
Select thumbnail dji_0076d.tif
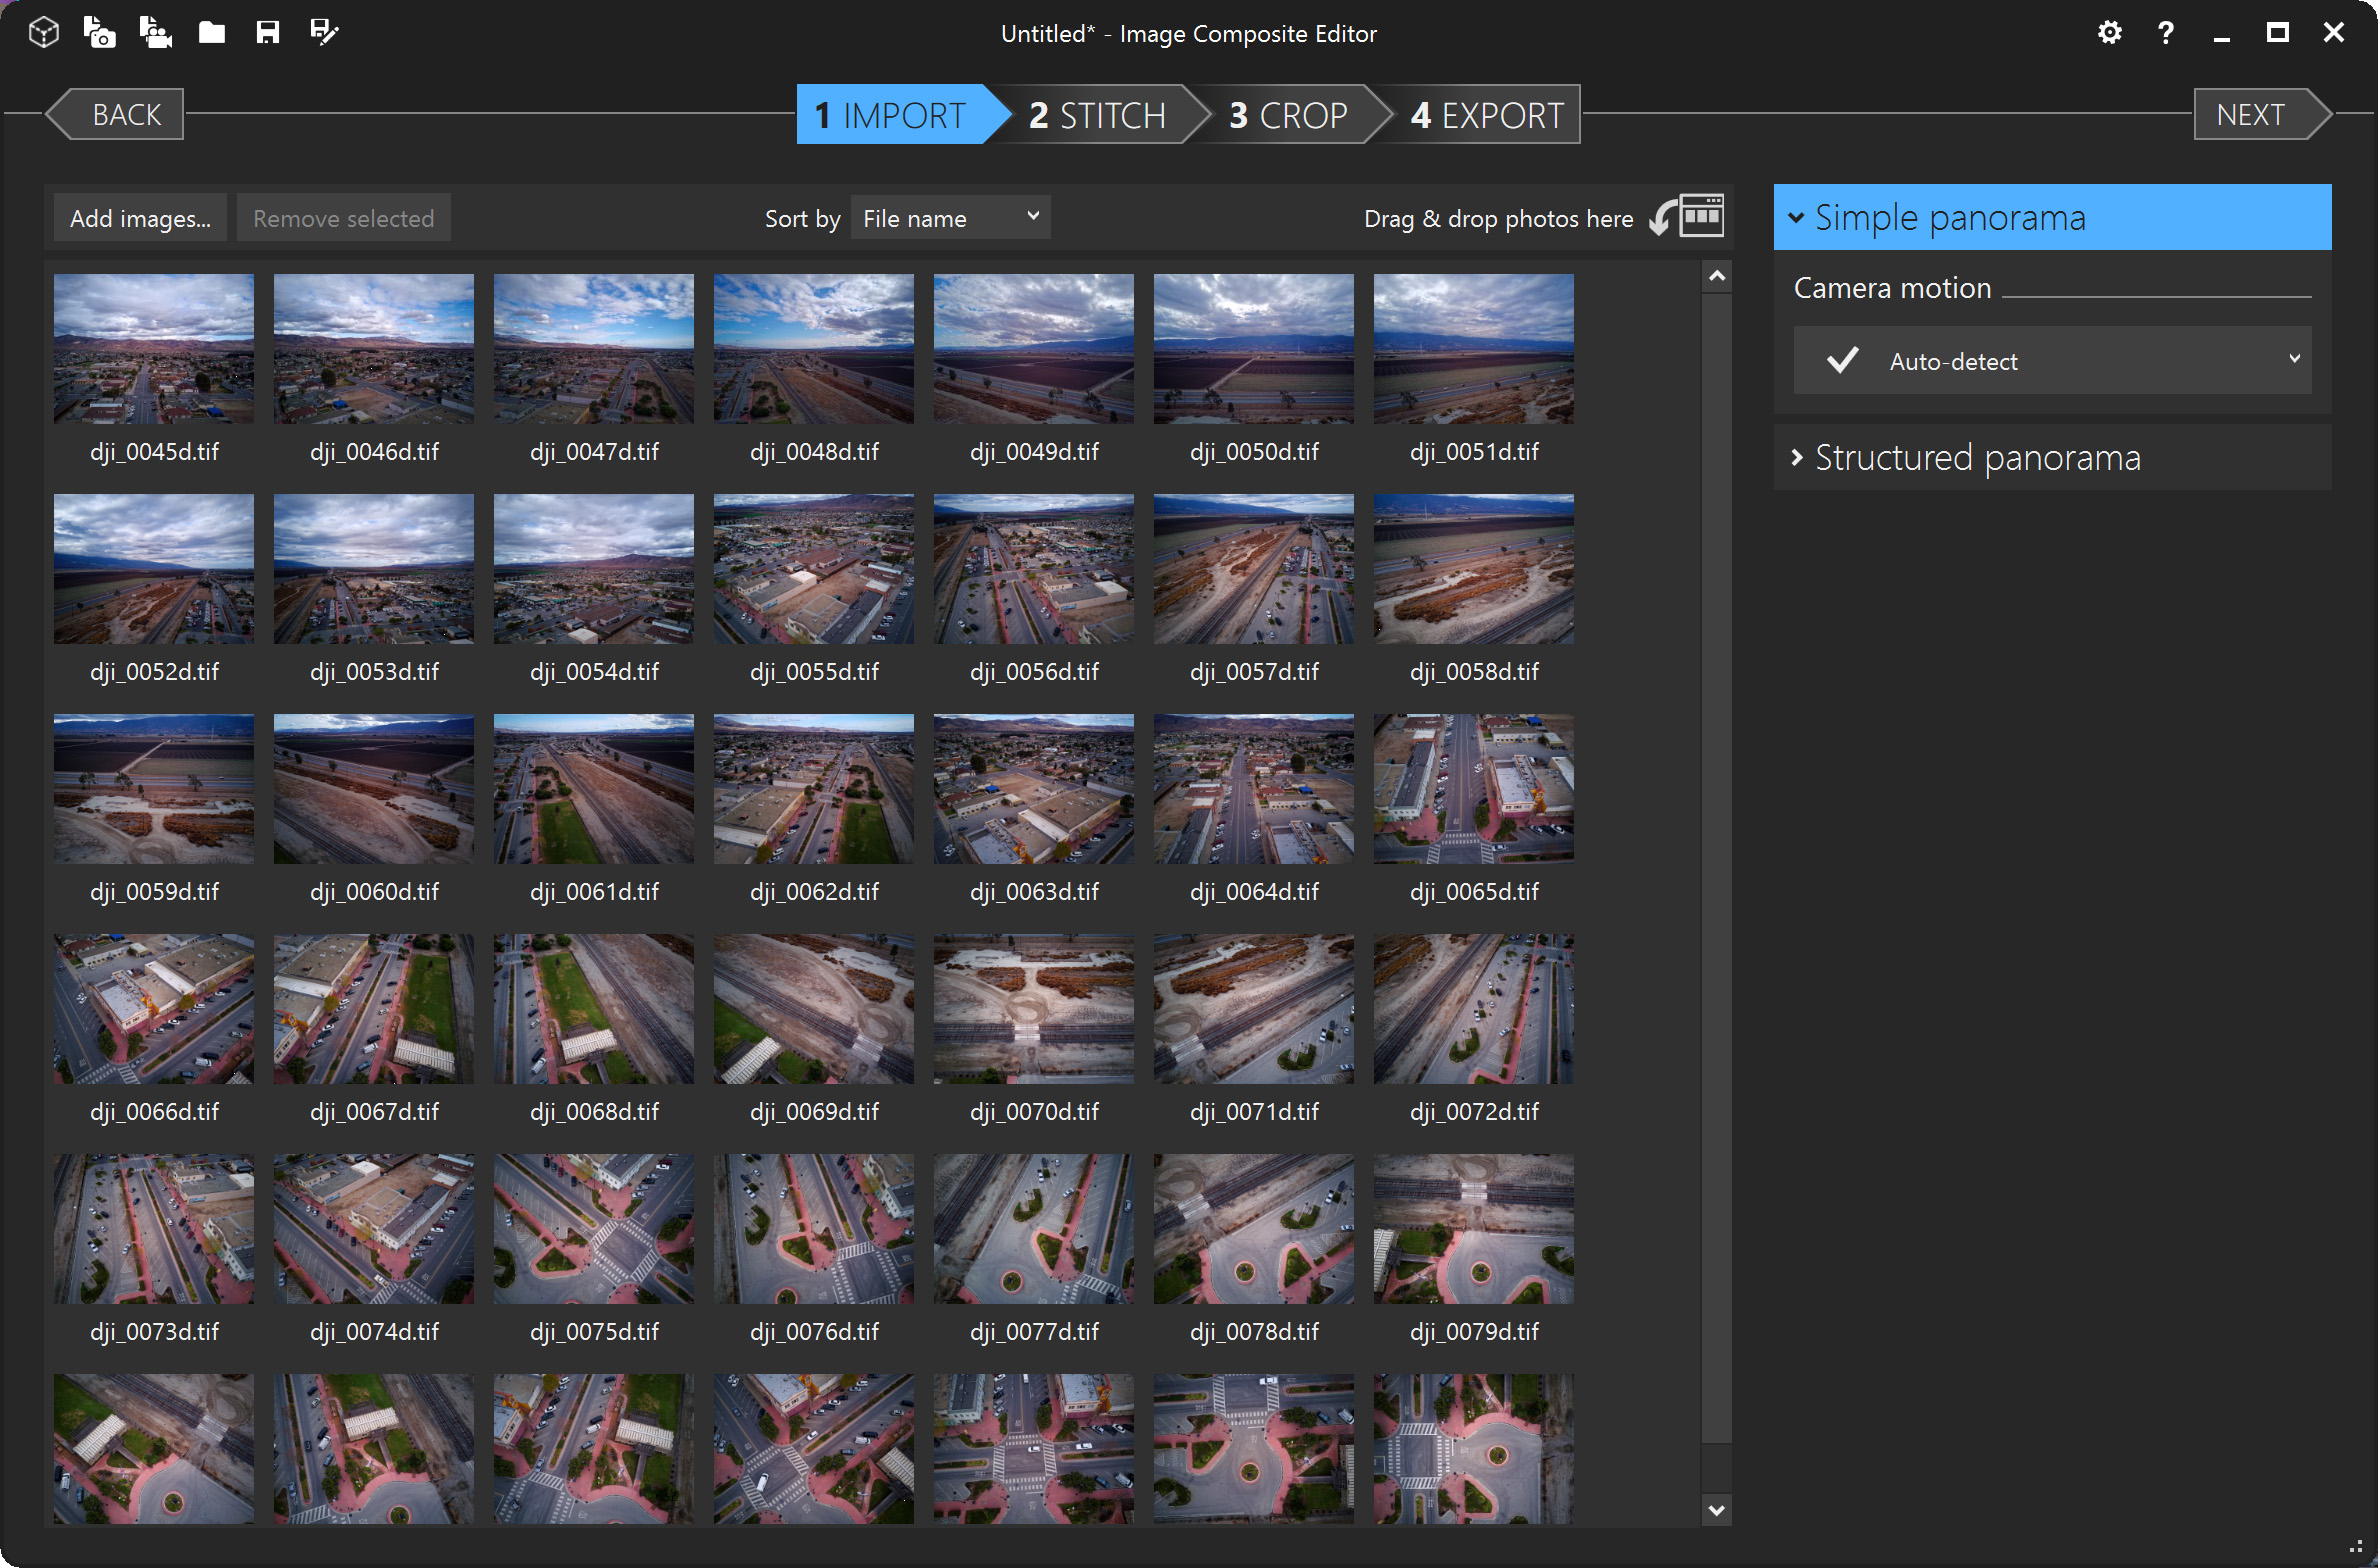814,1229
